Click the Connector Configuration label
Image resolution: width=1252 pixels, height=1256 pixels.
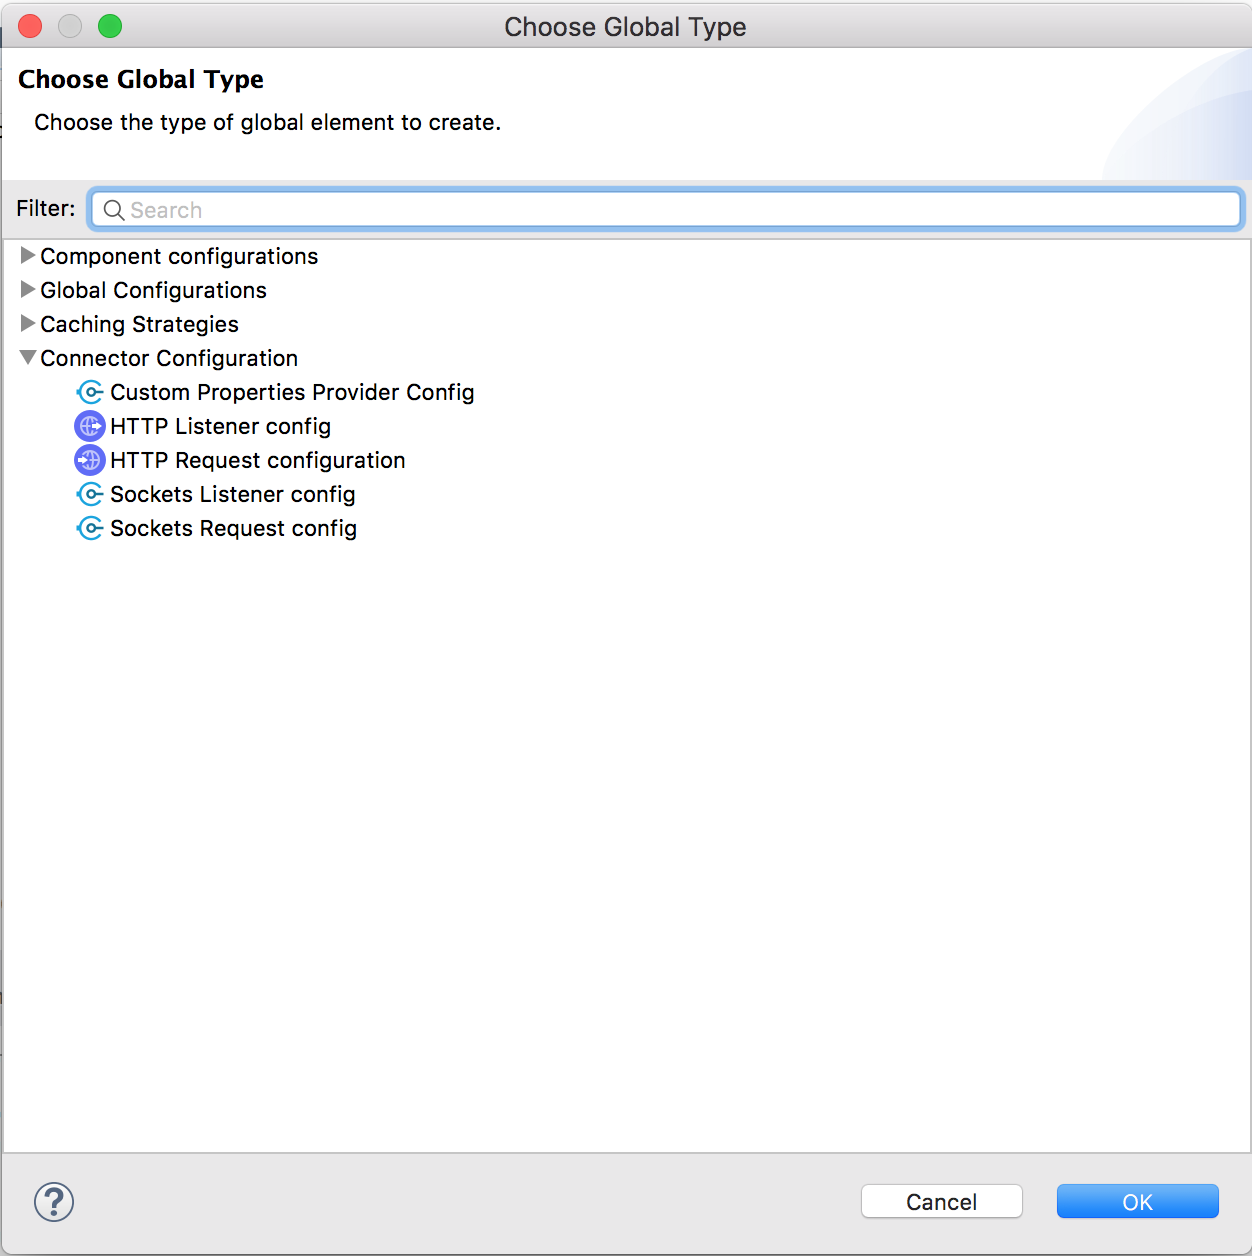pos(169,358)
